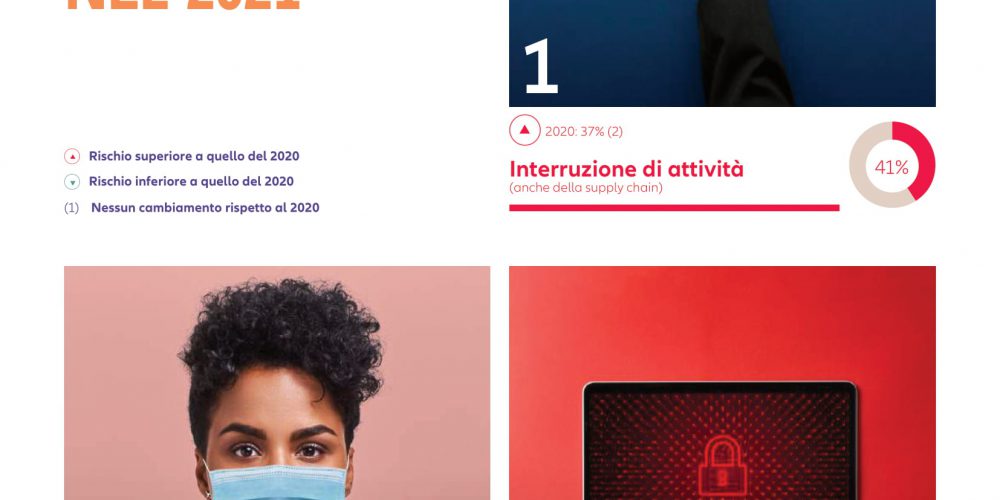Click the pink higher-risk triangle legend icon
The height and width of the screenshot is (500, 1000).
72,156
